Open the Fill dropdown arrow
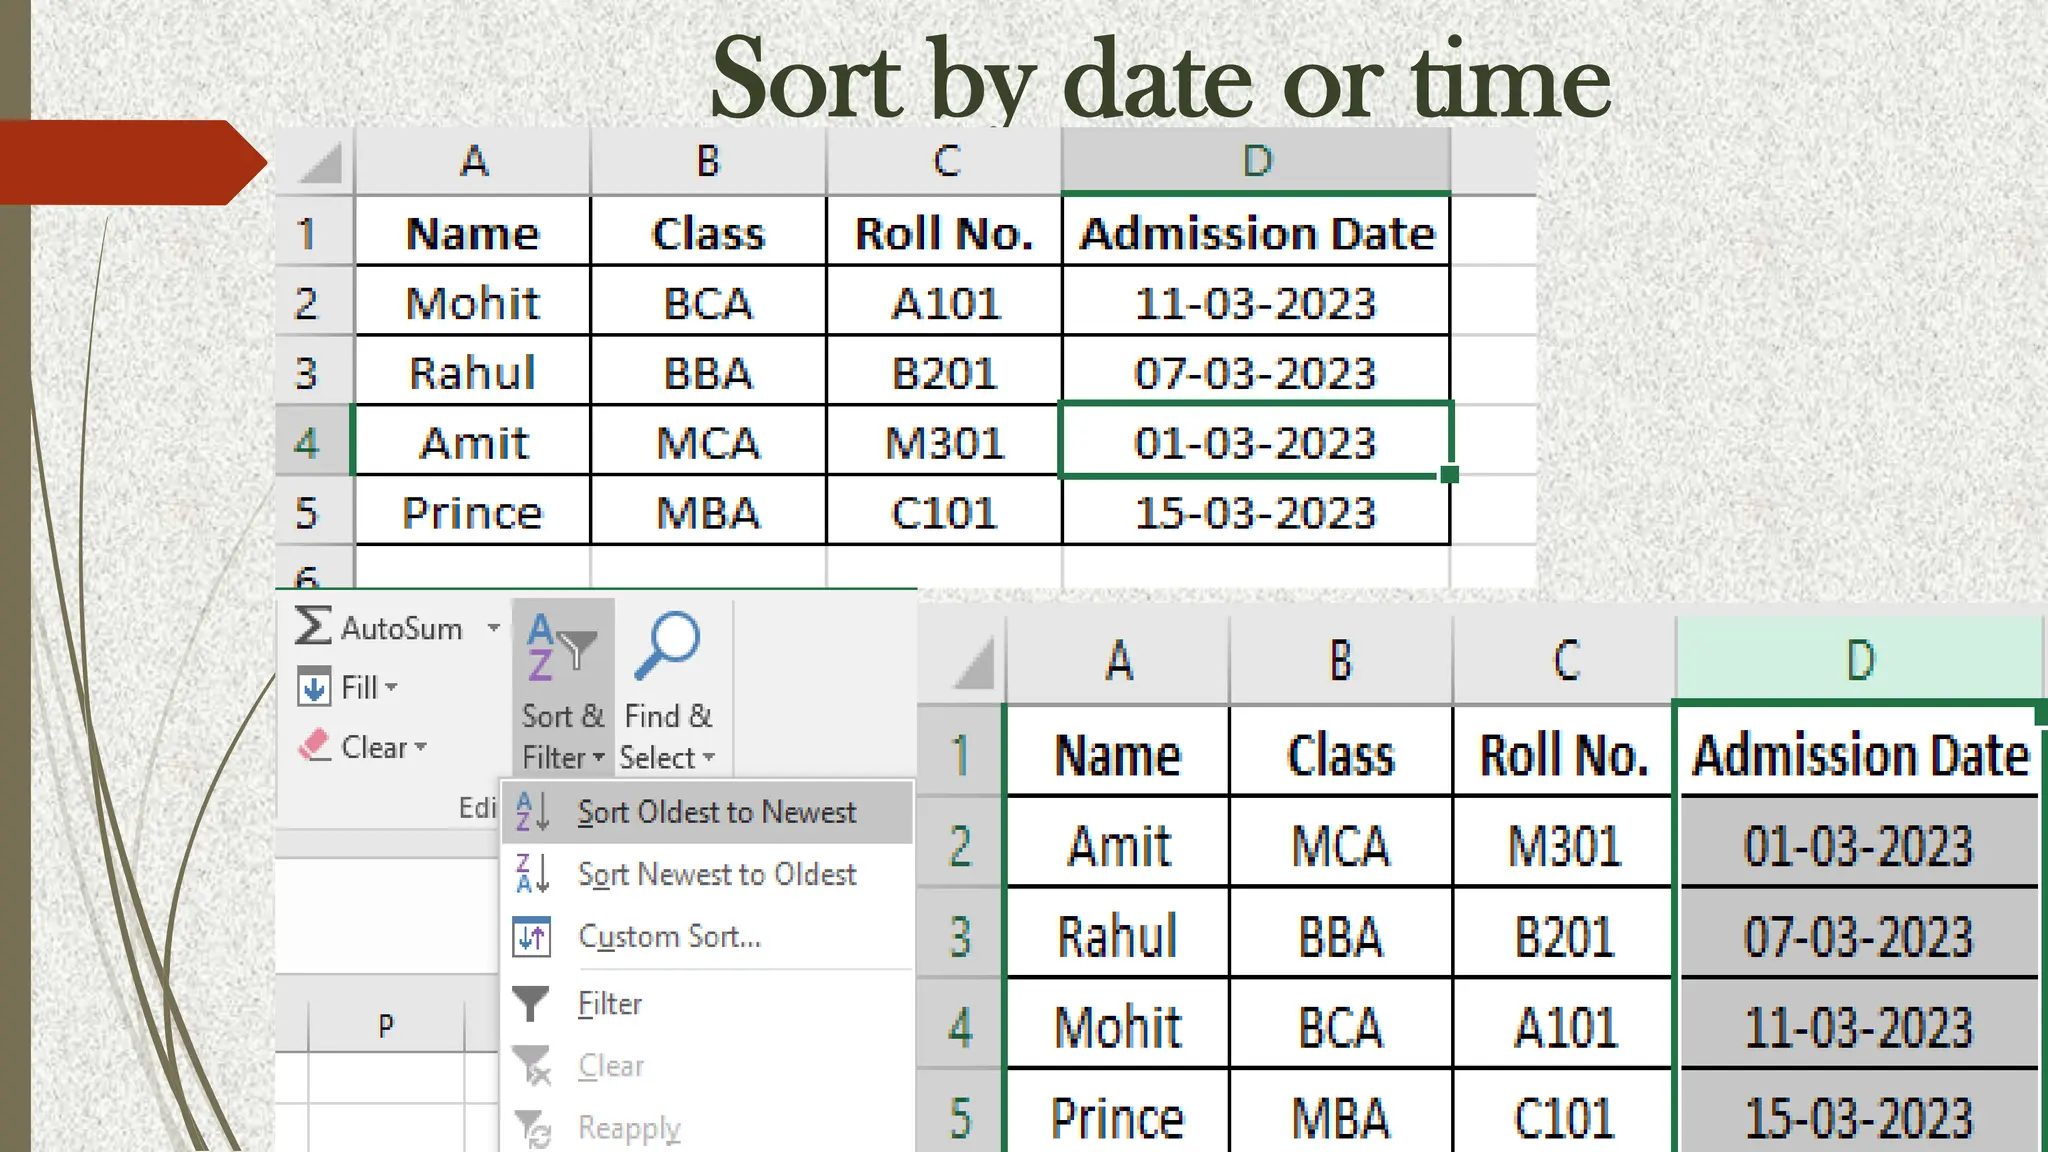The width and height of the screenshot is (2048, 1152). pos(391,688)
